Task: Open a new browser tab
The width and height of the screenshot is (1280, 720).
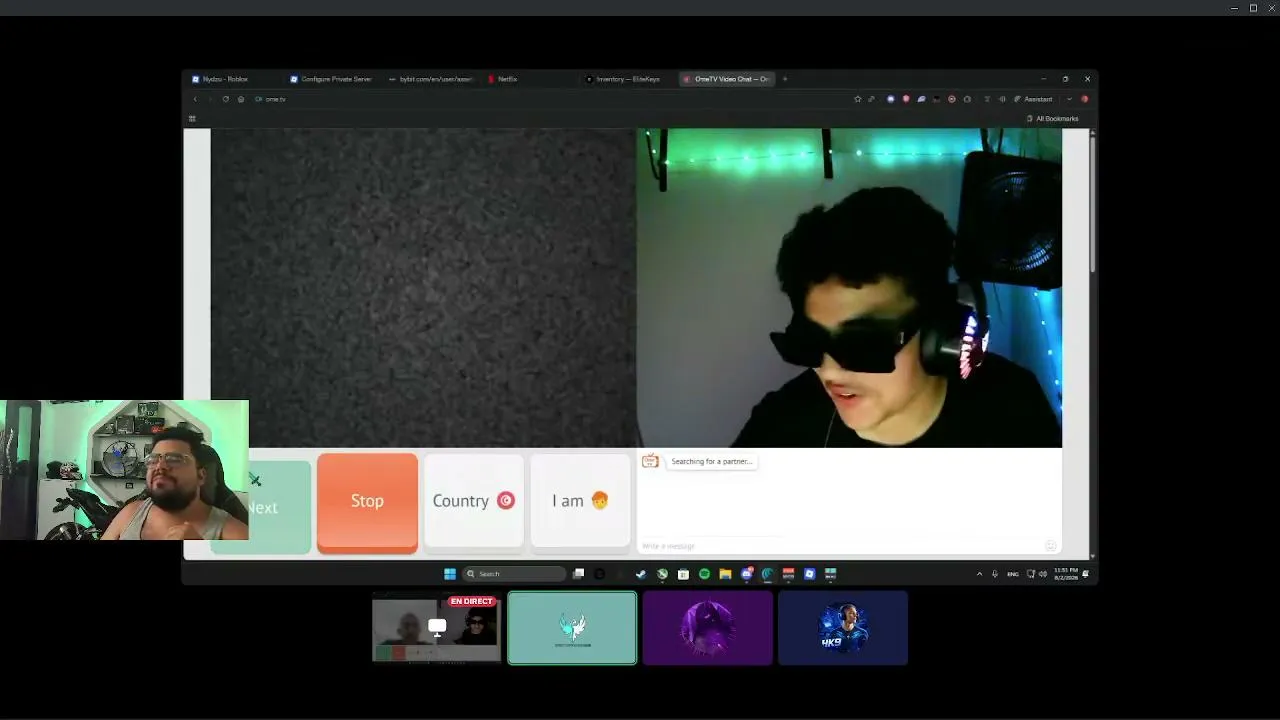Action: click(785, 79)
